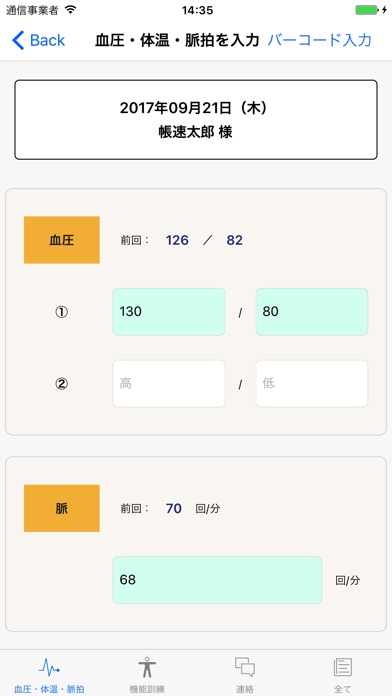This screenshot has height=696, width=392.
Task: Switch to the 連絡 tab
Action: [245, 673]
